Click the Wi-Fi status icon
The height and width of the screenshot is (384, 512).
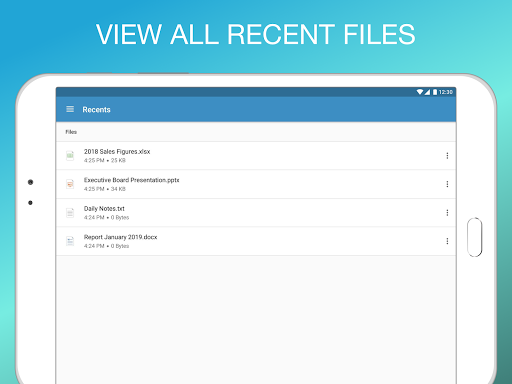coord(420,92)
